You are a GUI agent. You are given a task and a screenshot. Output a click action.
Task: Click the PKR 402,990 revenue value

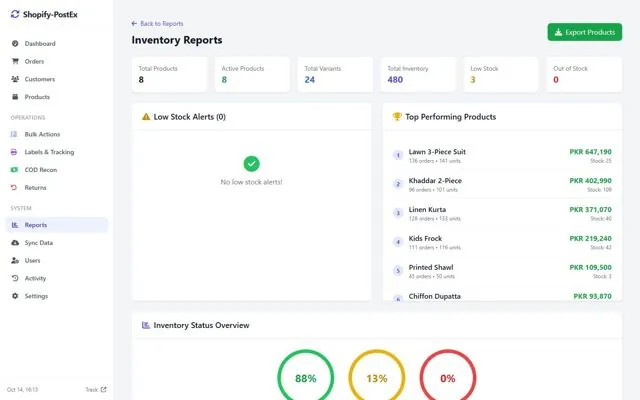pos(591,181)
